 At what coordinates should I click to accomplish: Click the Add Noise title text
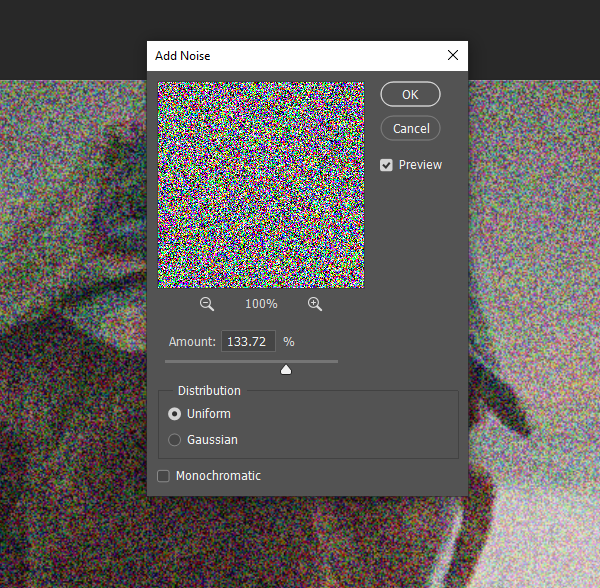coord(183,56)
